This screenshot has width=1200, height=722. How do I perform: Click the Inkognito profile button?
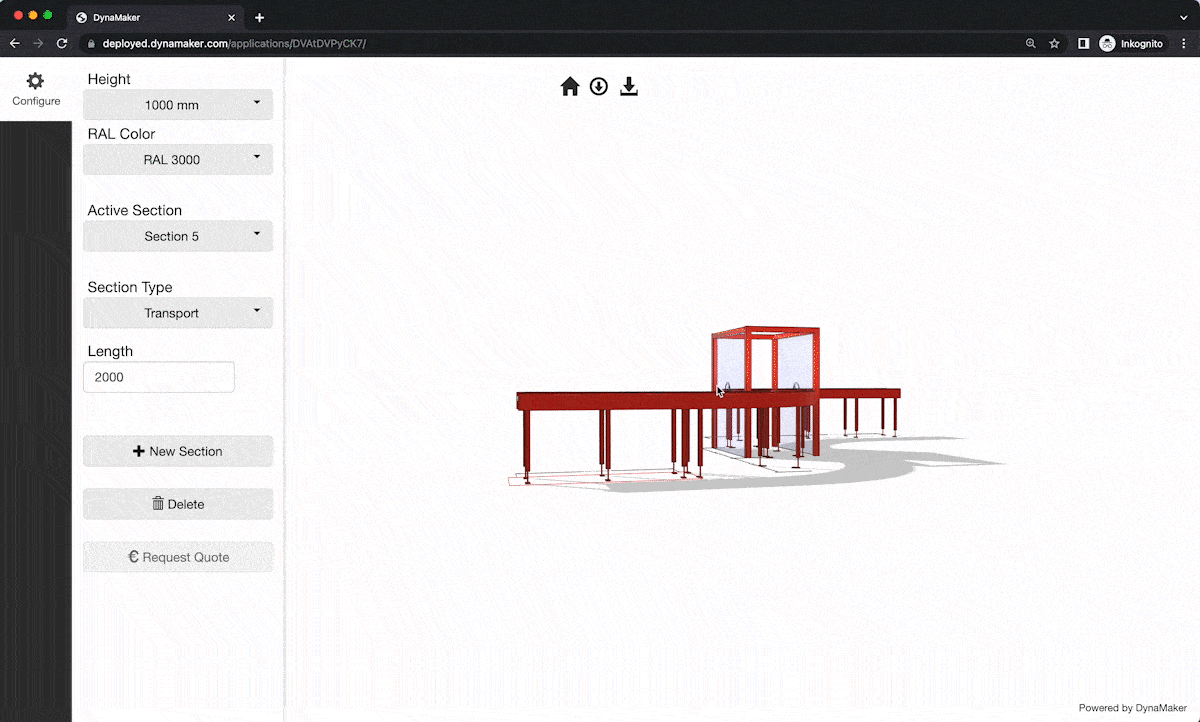(x=1132, y=44)
